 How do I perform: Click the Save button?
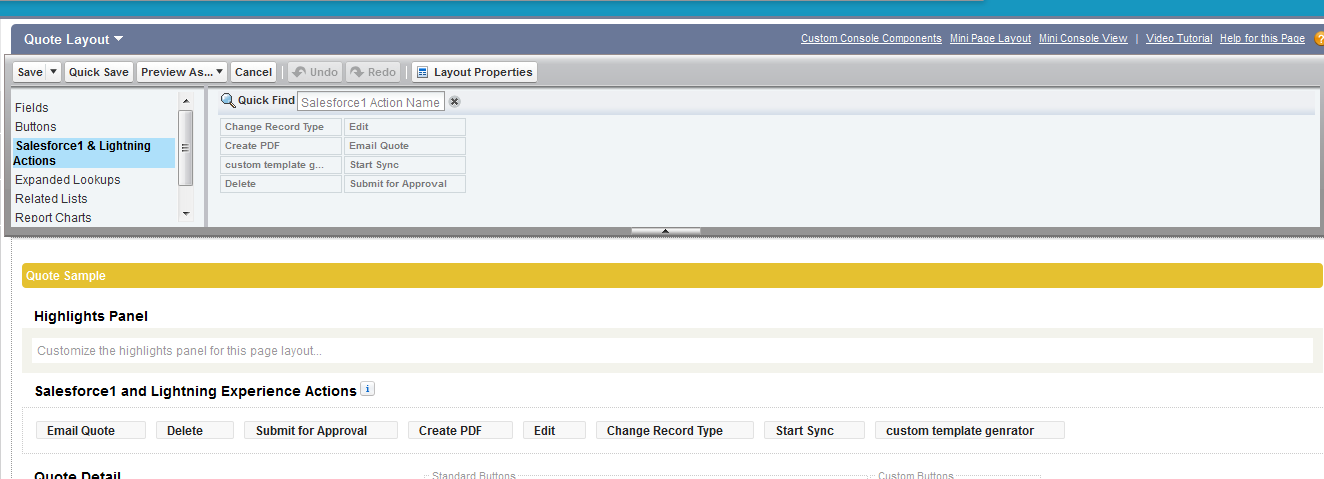coord(30,72)
